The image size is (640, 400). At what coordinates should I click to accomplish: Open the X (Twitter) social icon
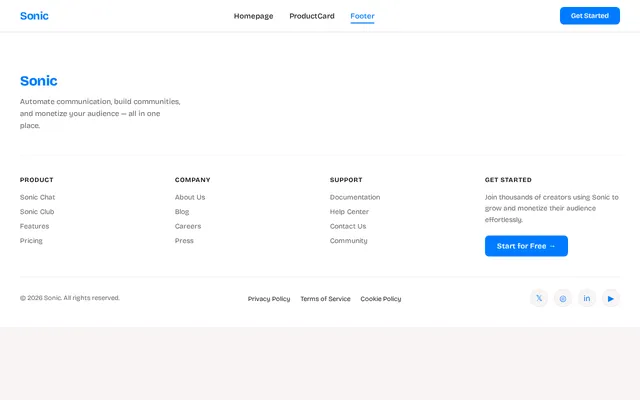coord(539,298)
